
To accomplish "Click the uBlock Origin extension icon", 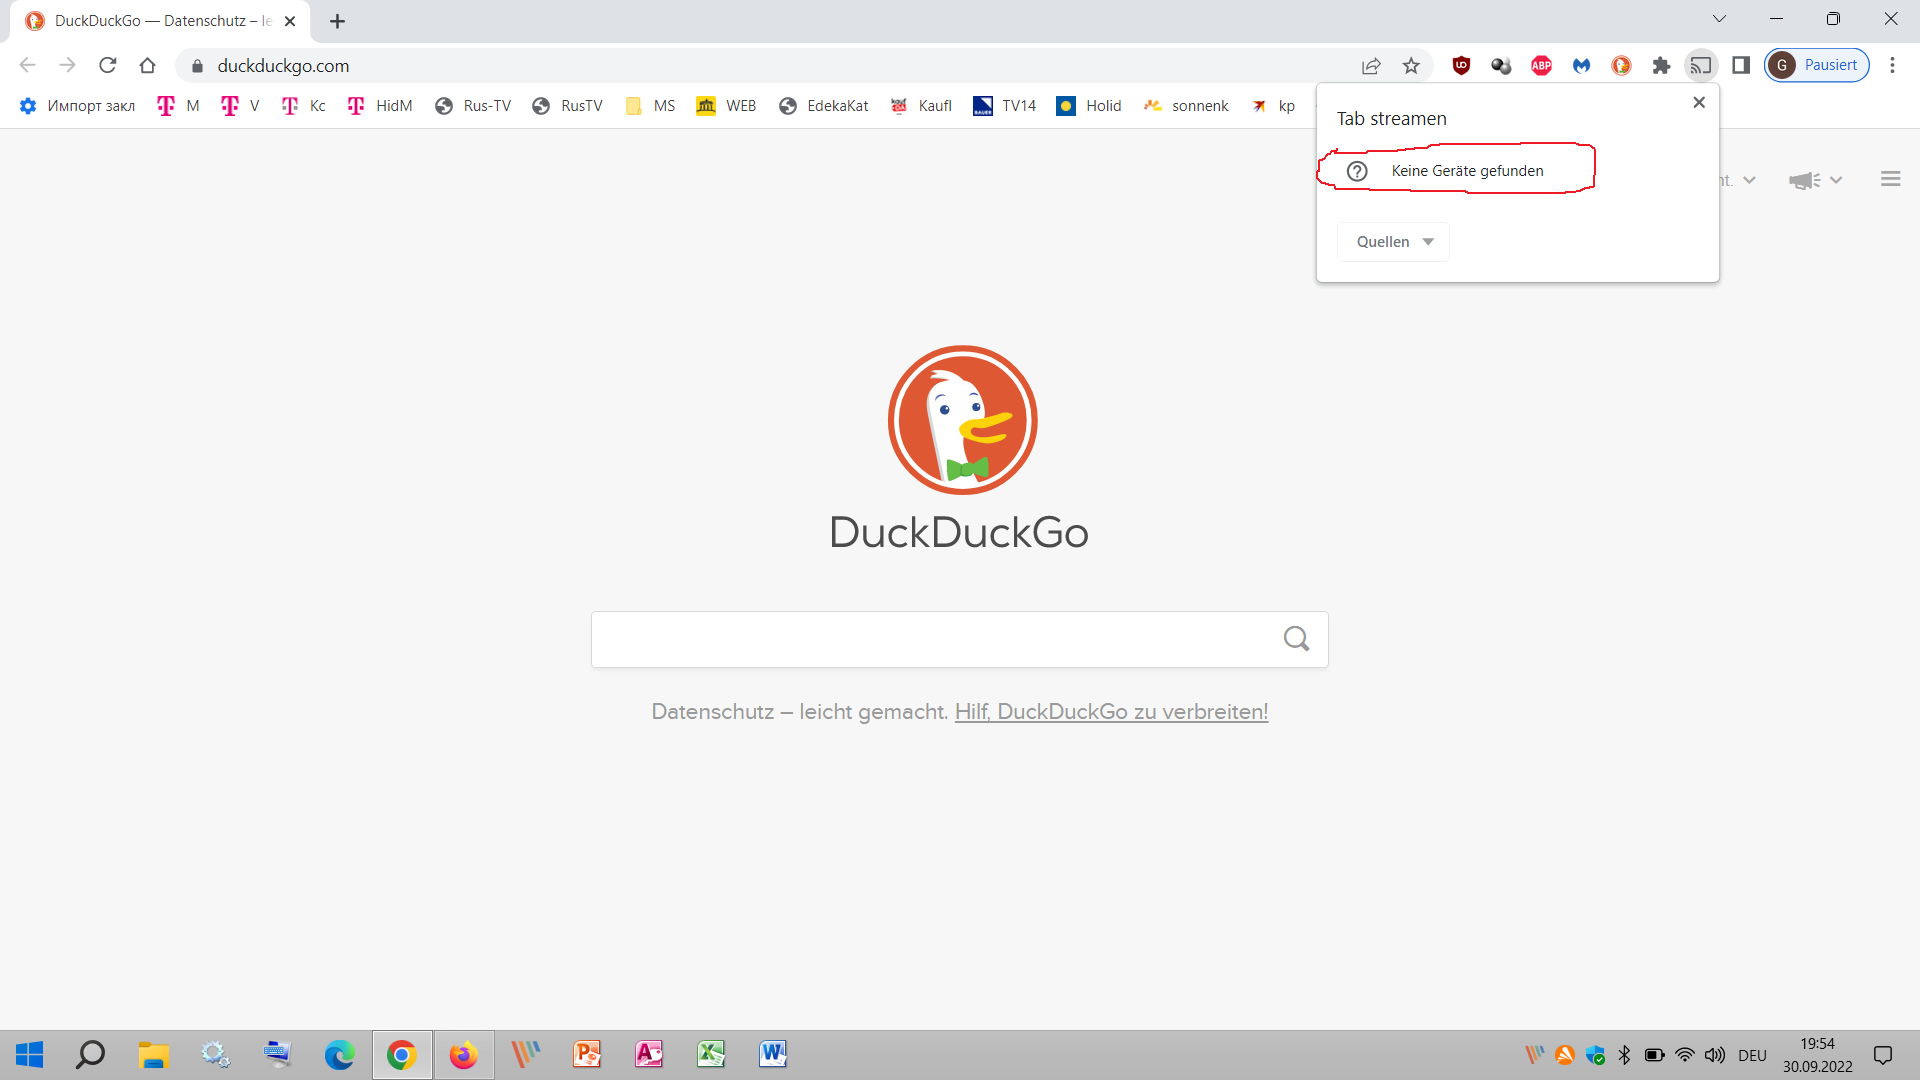I will coord(1461,66).
